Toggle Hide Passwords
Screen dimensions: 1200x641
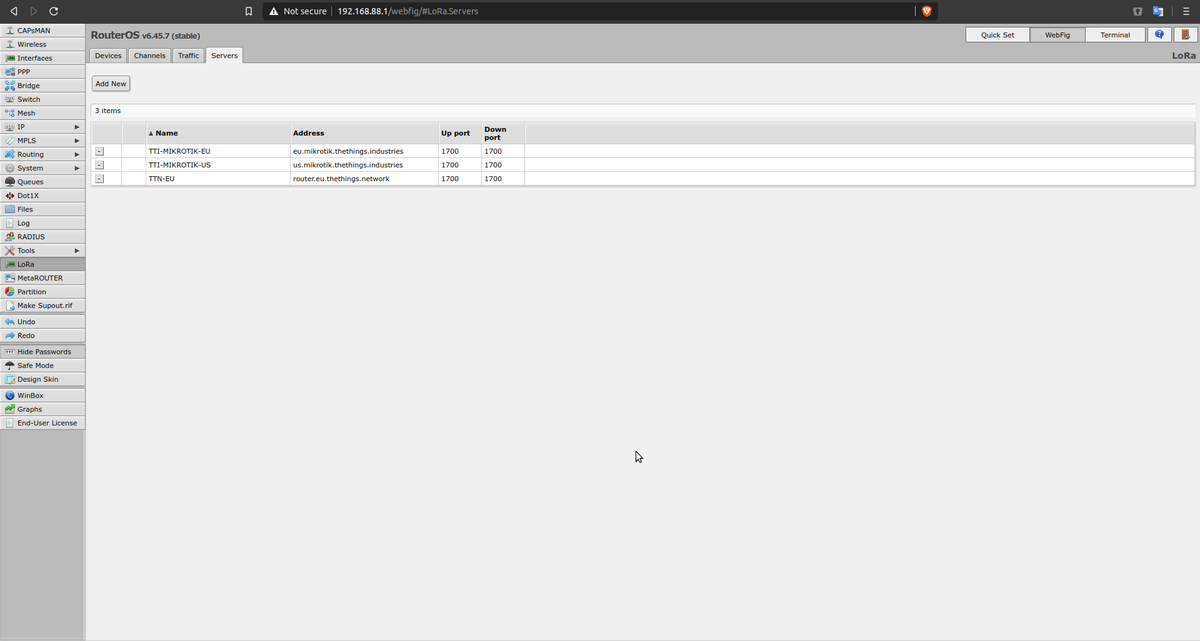tap(42, 352)
